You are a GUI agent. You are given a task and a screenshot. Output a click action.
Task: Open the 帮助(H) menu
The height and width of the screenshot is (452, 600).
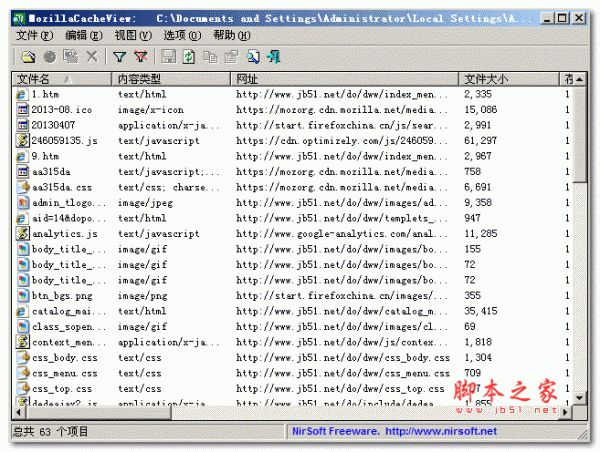(232, 36)
